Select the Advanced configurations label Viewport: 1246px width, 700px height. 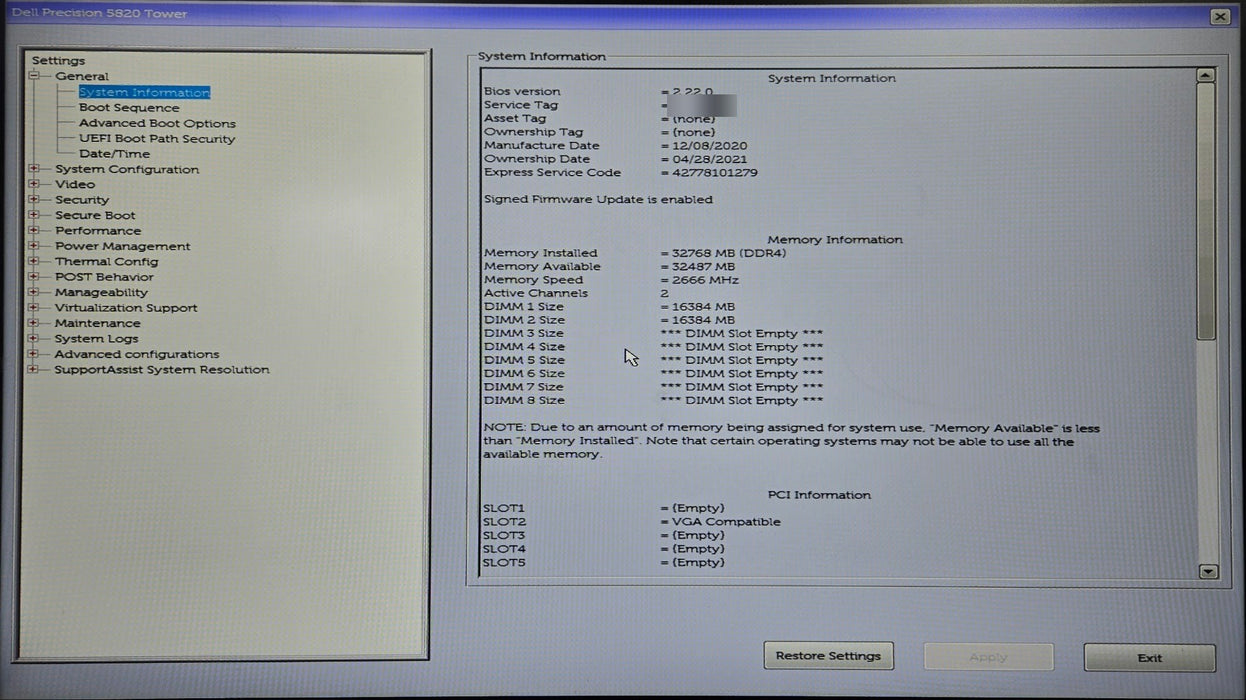(x=137, y=354)
